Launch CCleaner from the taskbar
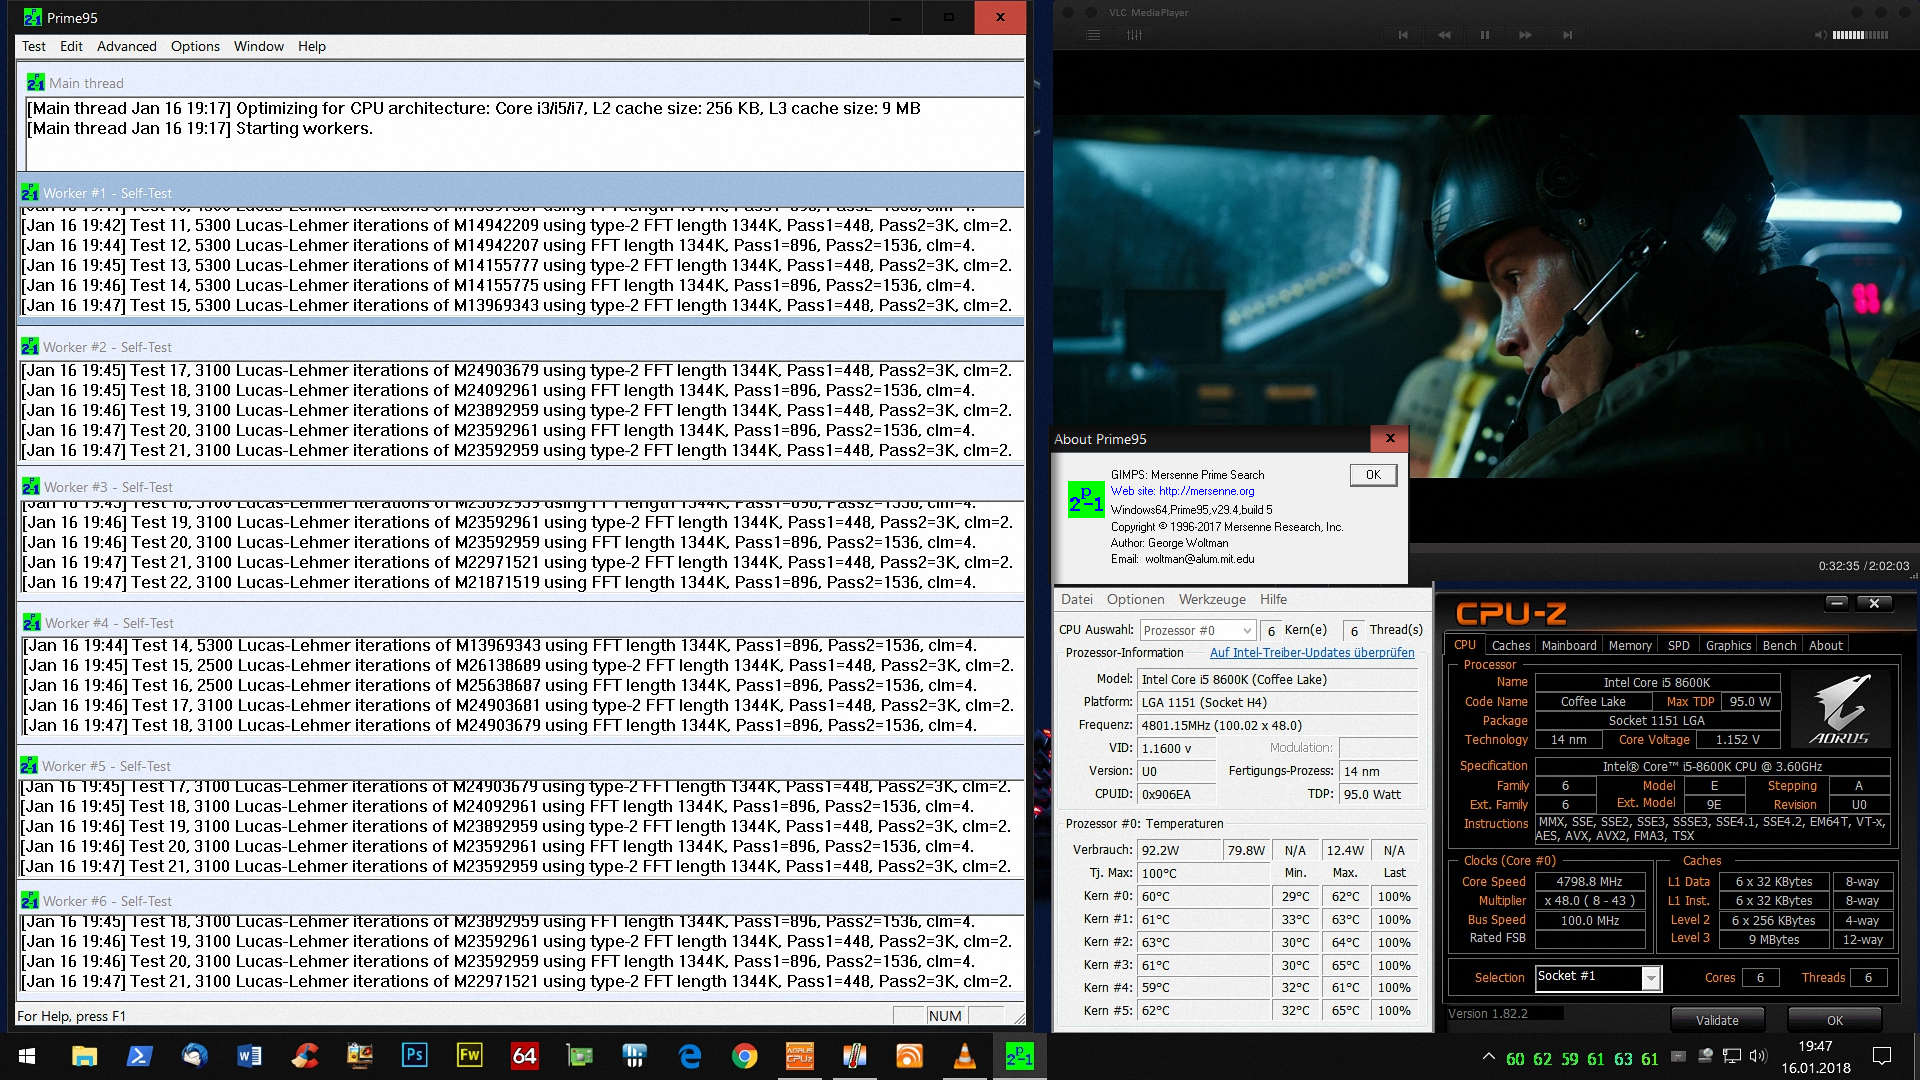This screenshot has width=1920, height=1080. click(x=305, y=1056)
